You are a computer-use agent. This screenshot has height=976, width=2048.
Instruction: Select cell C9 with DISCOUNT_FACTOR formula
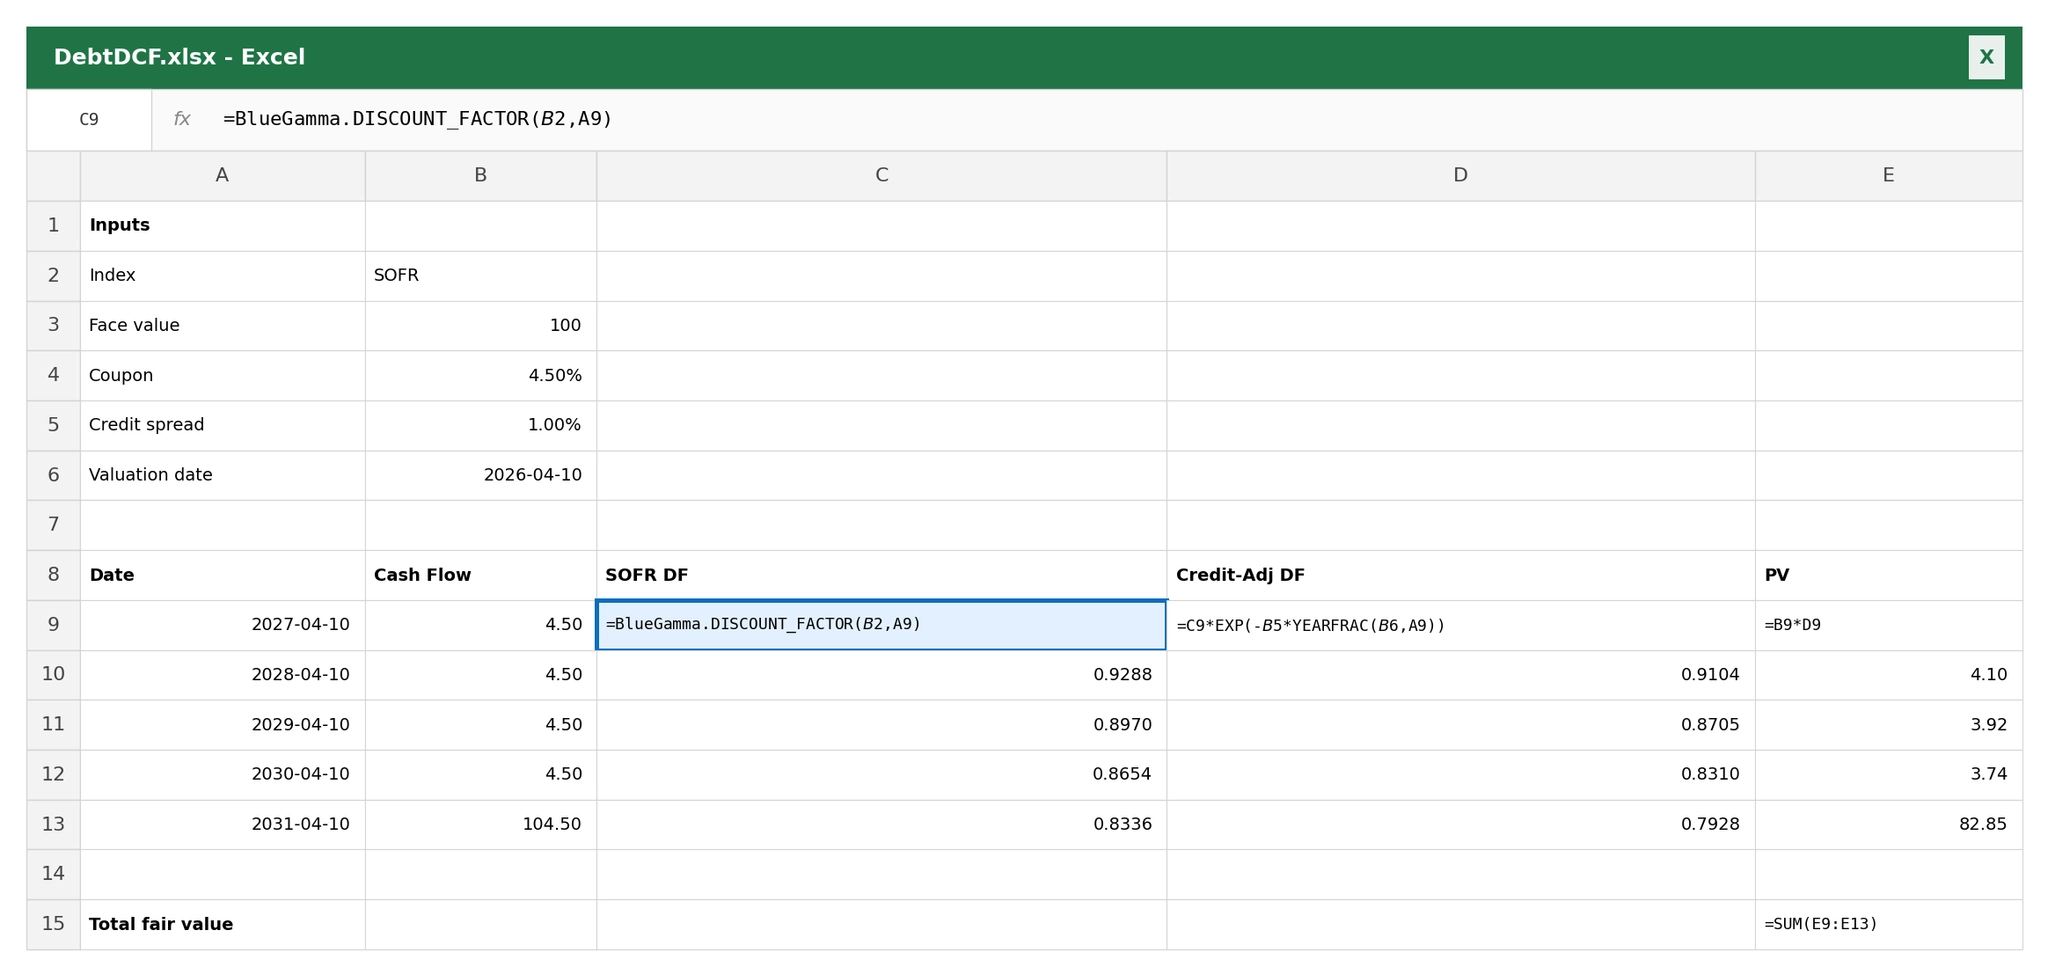[x=882, y=625]
